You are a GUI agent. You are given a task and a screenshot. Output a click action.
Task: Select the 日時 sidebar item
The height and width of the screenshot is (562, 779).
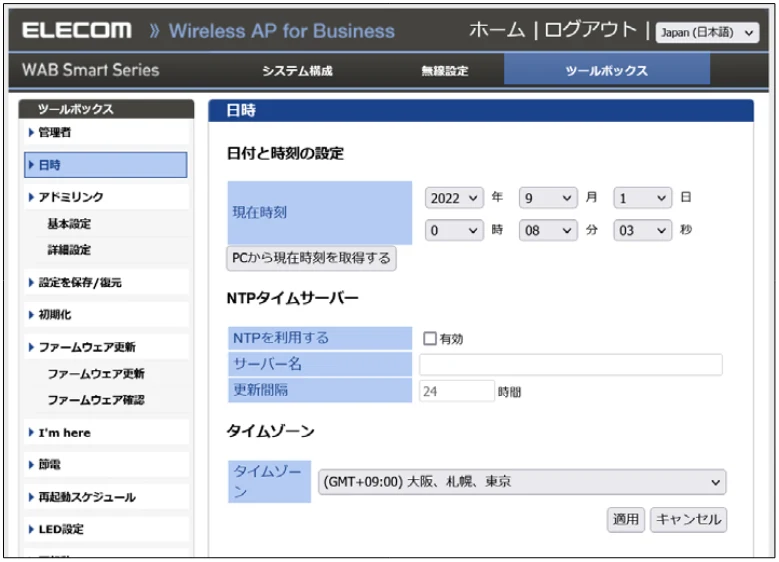click(106, 165)
